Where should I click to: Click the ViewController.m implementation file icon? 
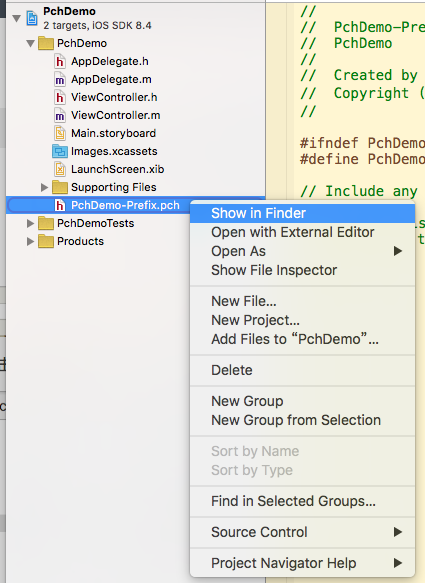59,116
